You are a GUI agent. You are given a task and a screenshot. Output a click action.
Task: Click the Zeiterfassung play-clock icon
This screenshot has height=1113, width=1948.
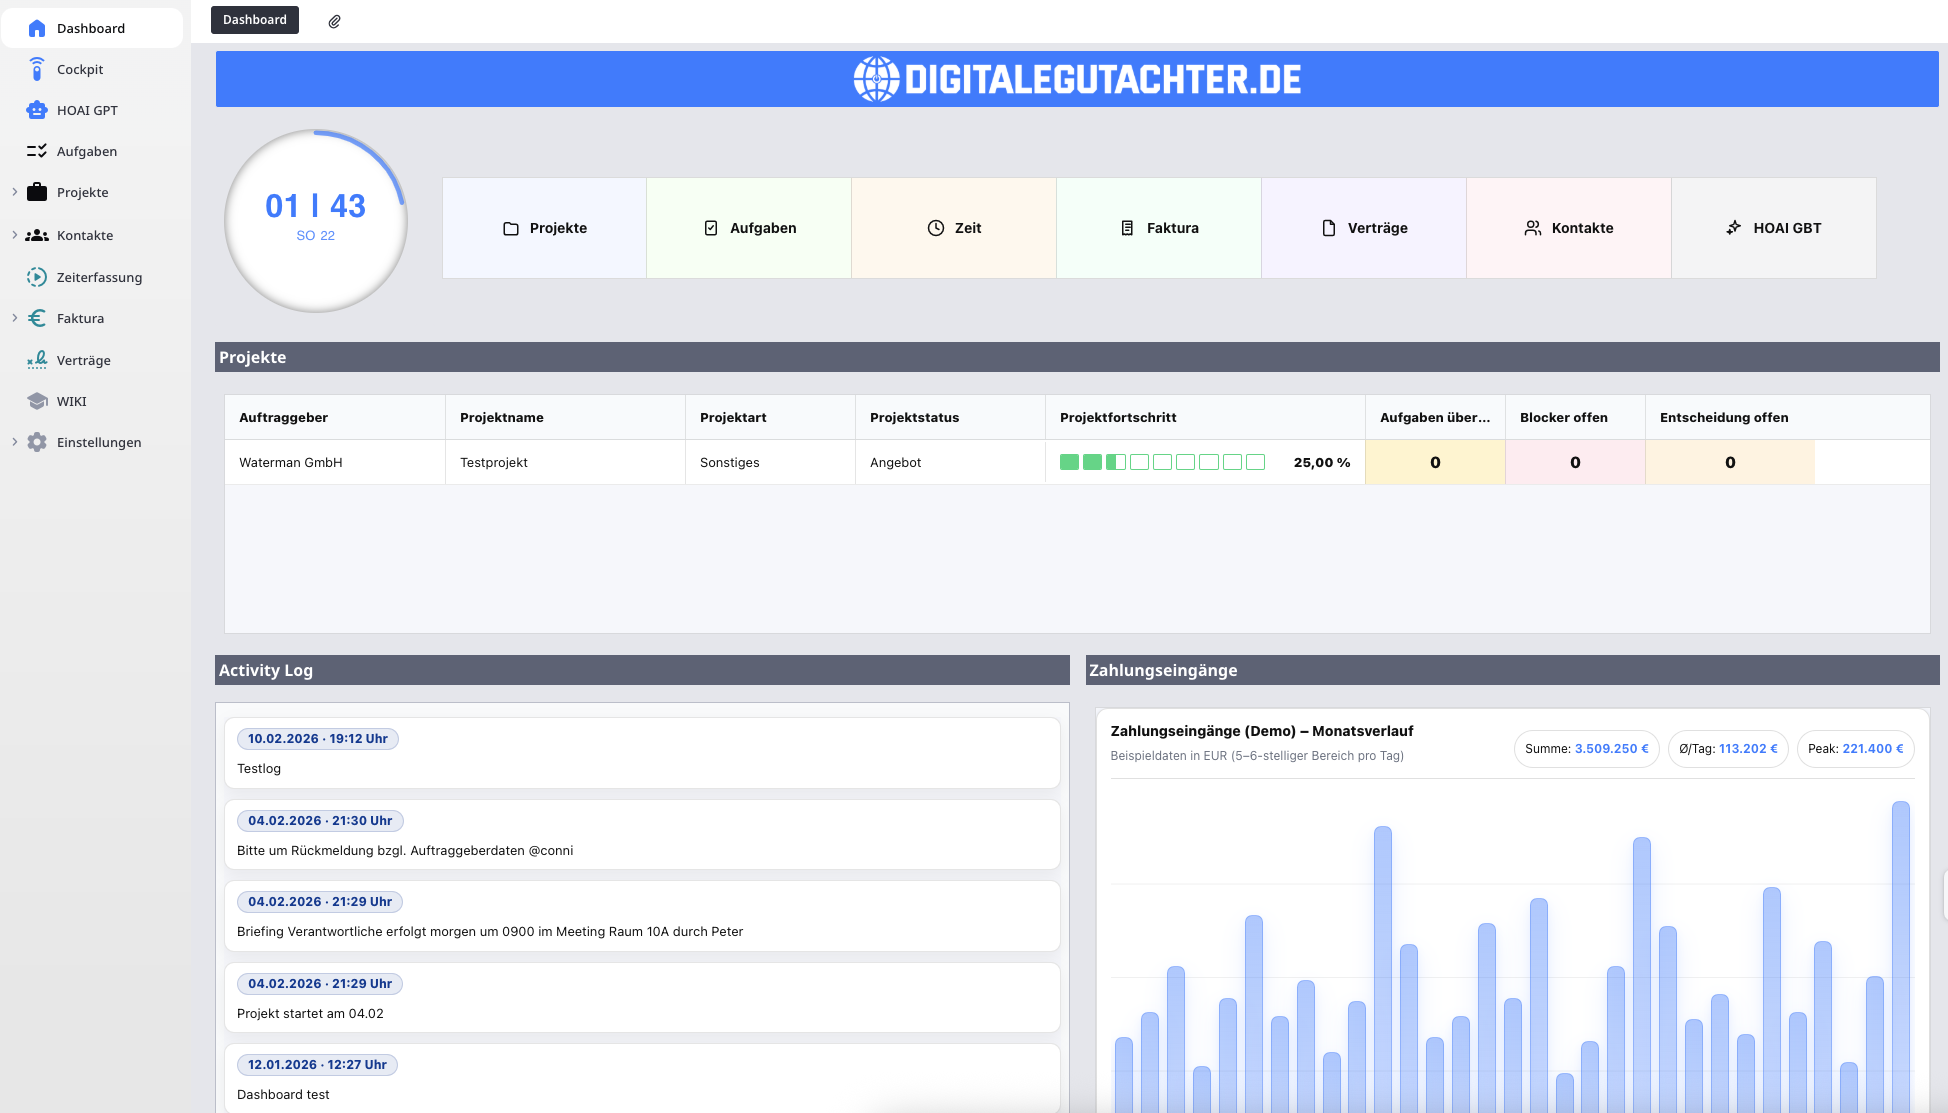(37, 277)
